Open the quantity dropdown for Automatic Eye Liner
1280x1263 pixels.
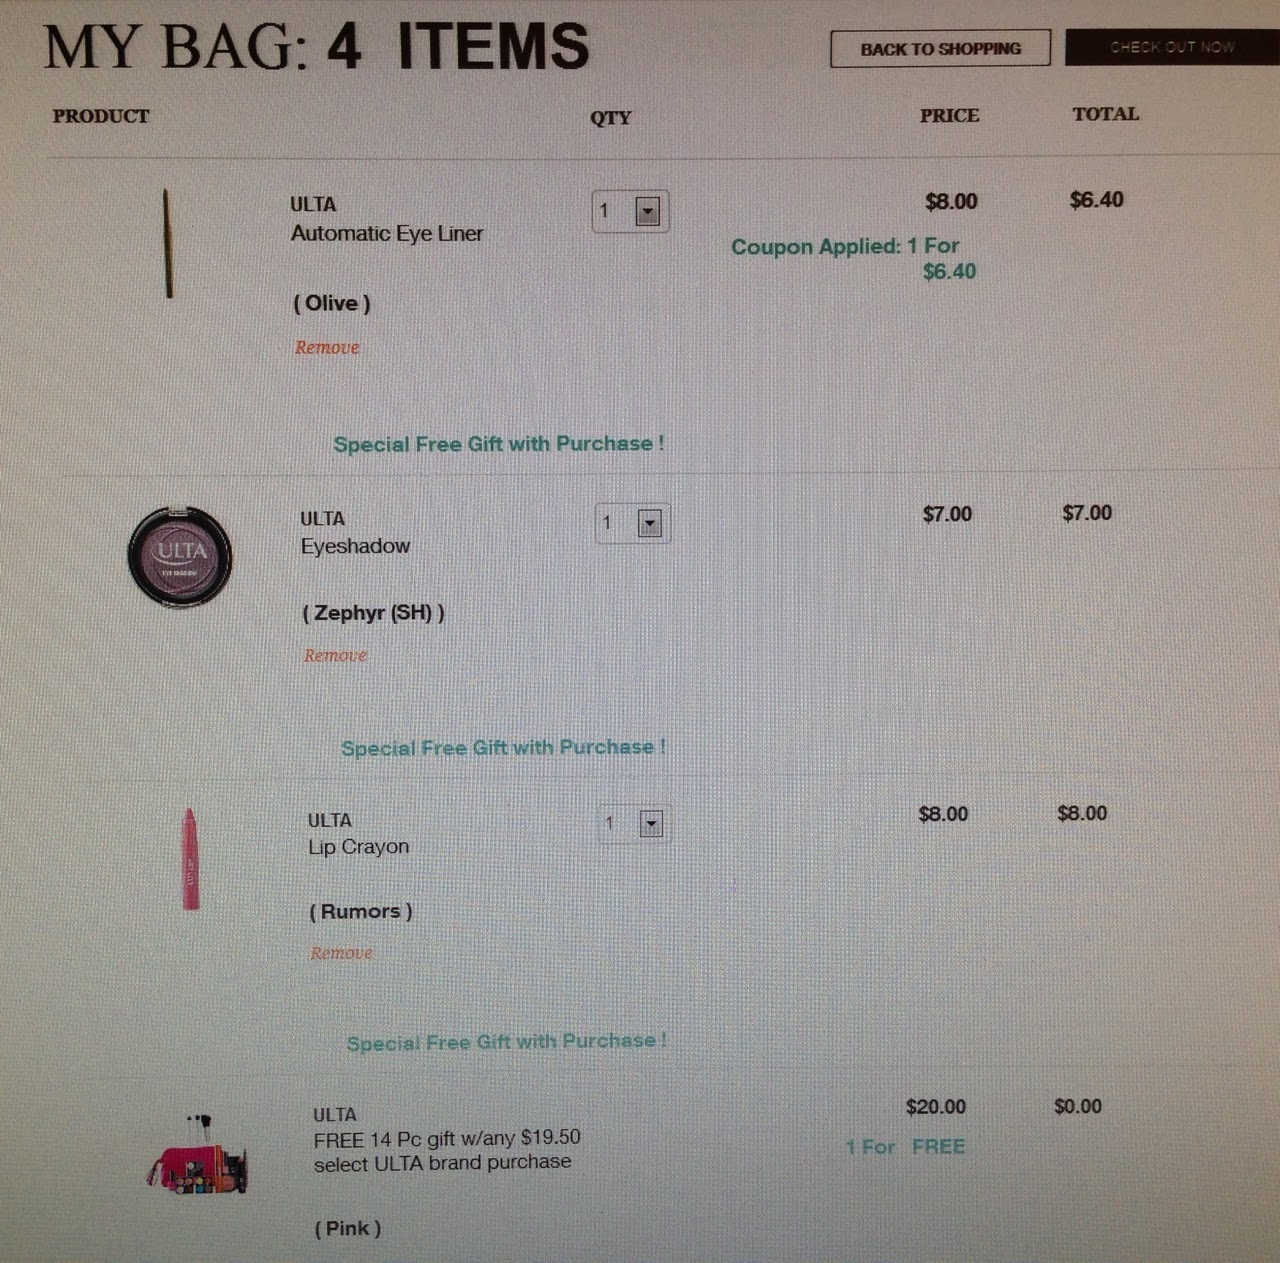(630, 211)
